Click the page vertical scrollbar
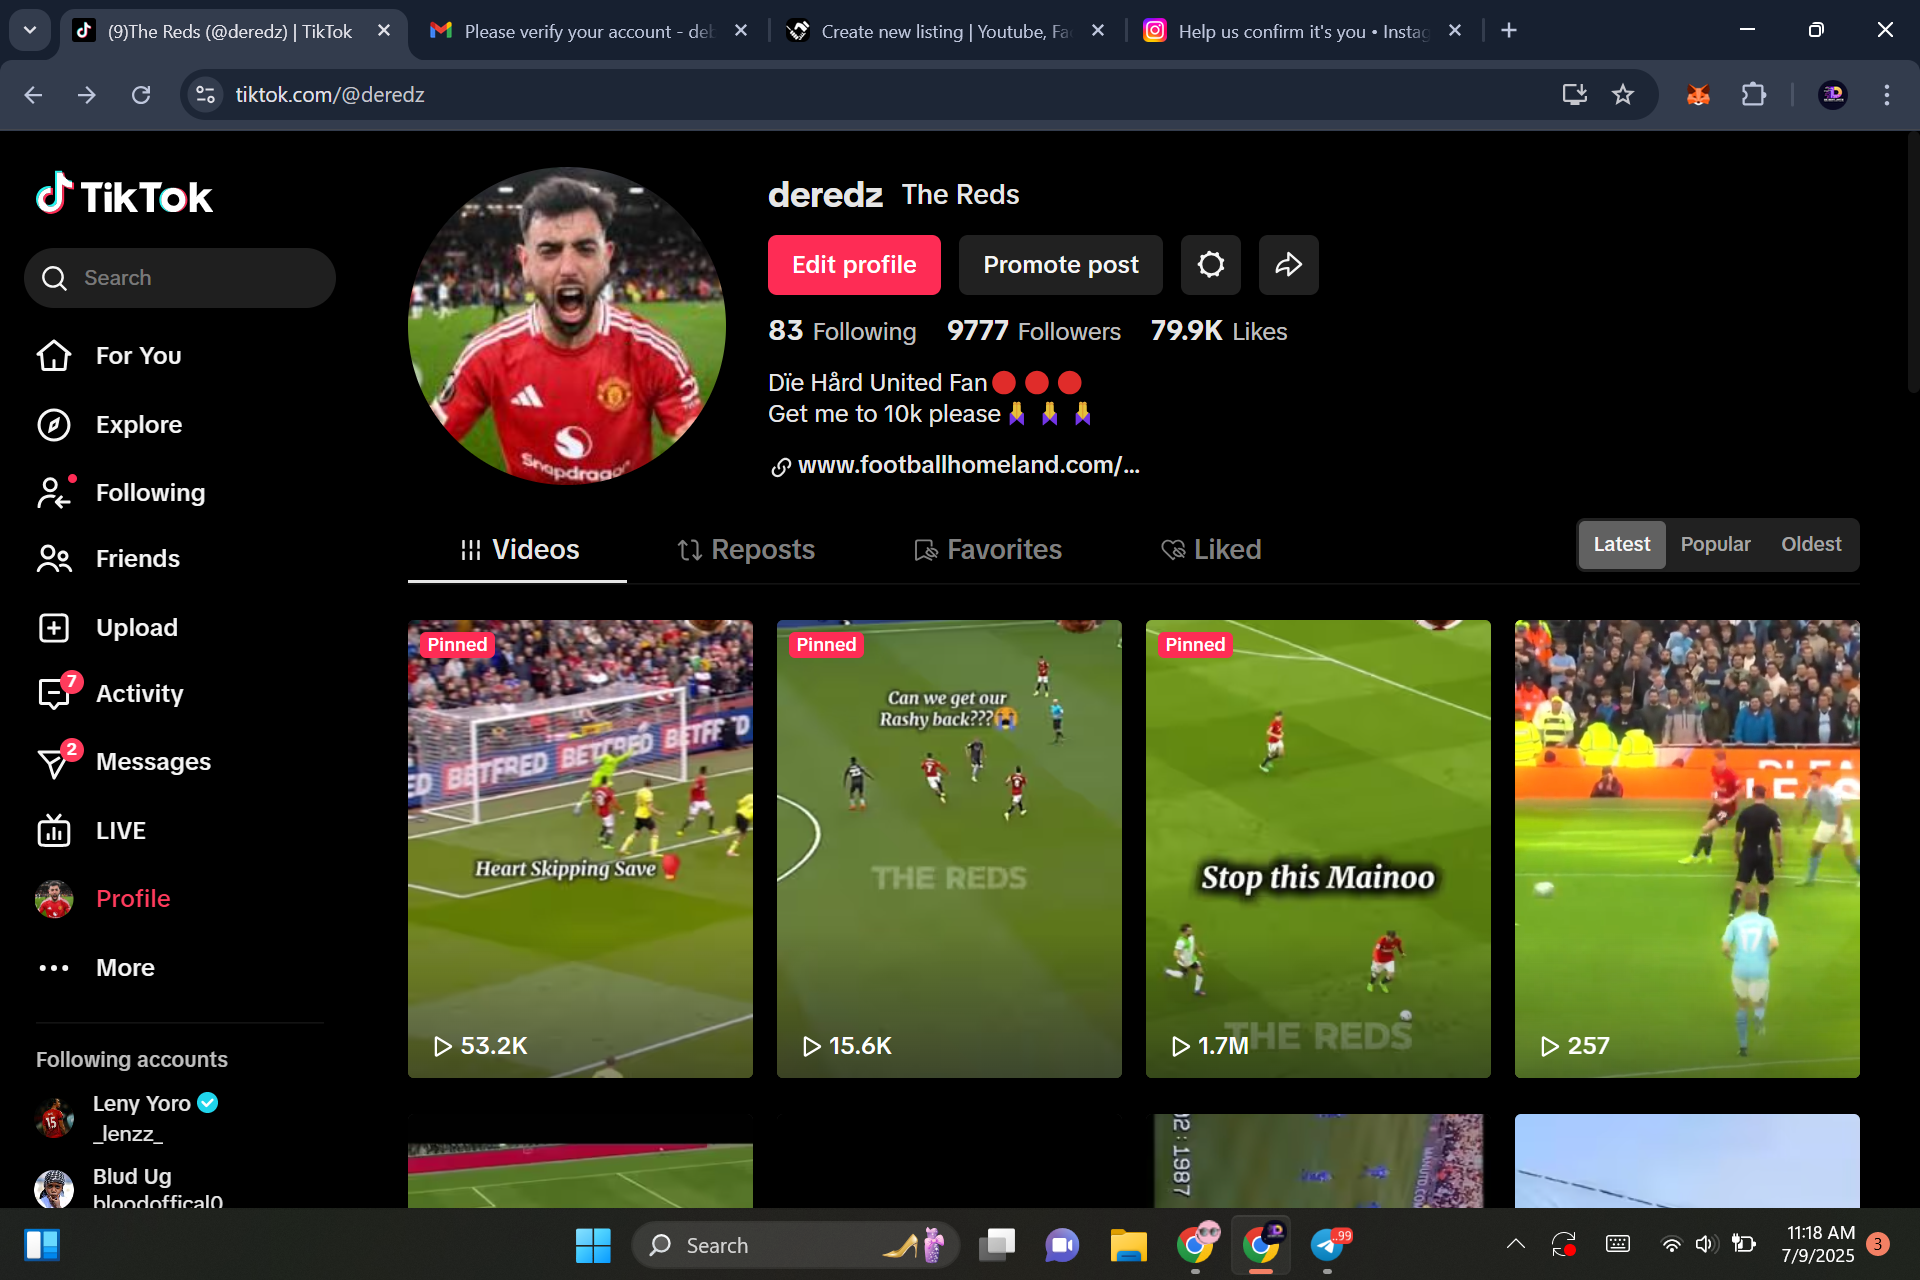This screenshot has height=1280, width=1920. [1912, 262]
